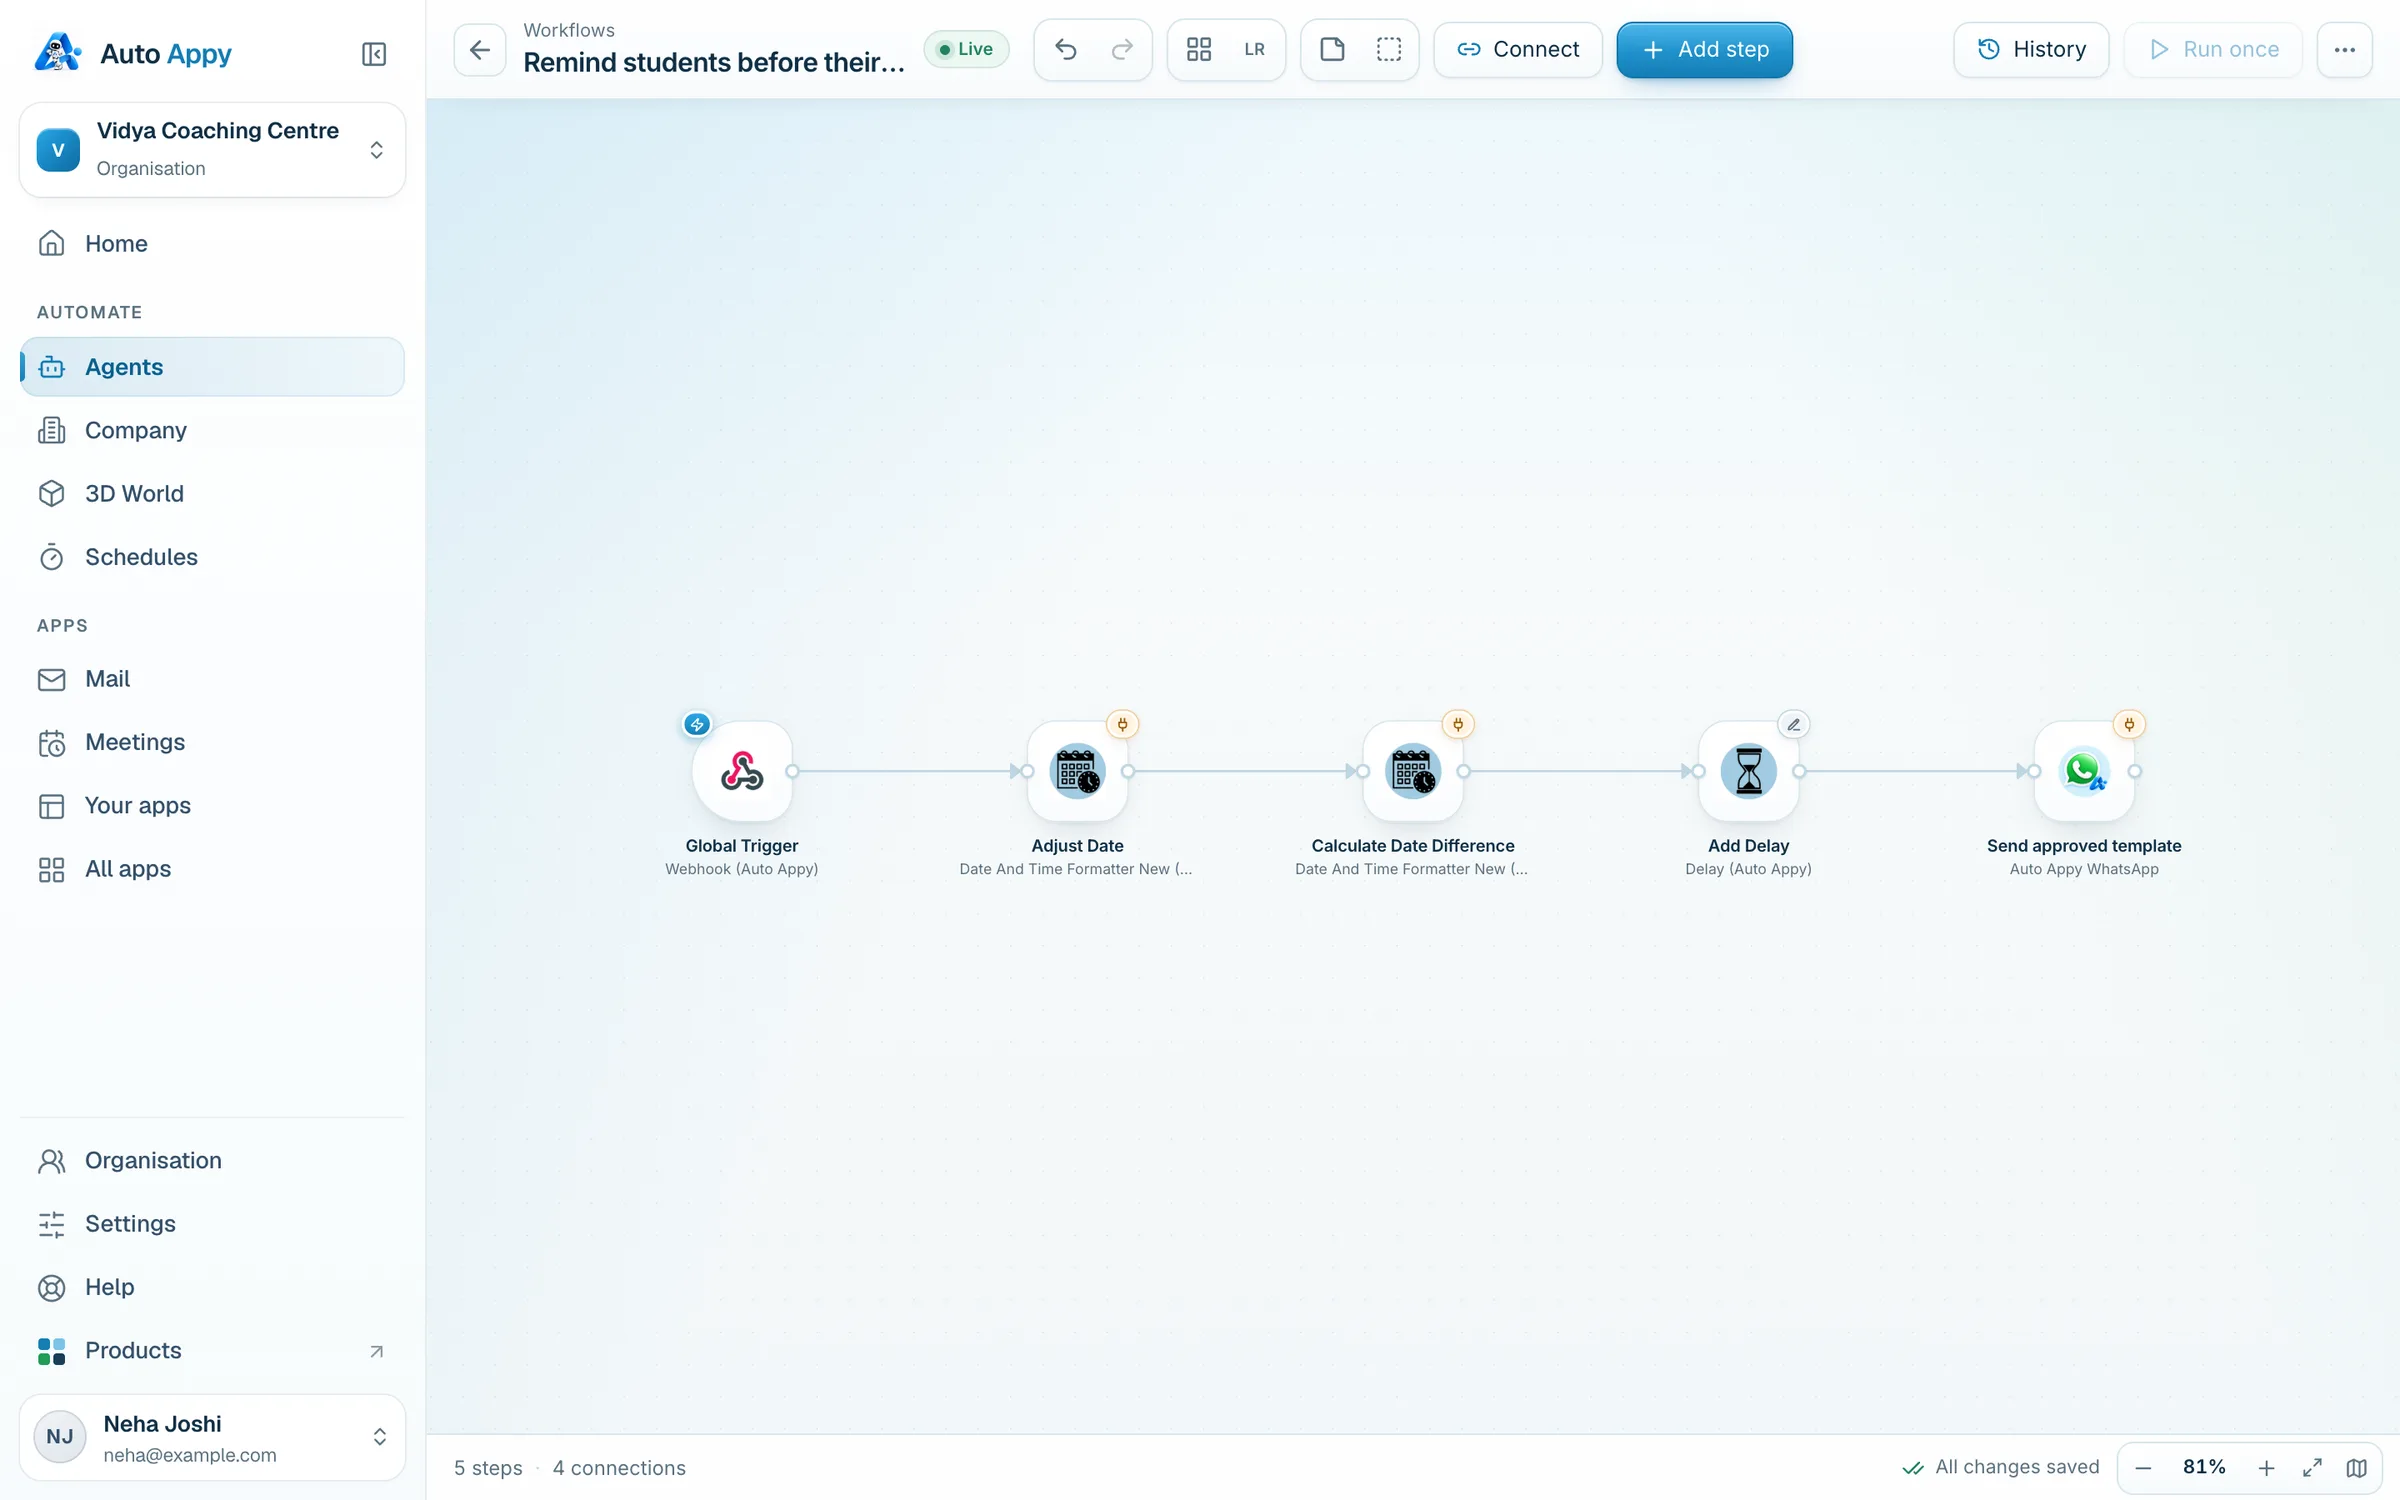Zoom in with the plus button
2400x1500 pixels.
pyautogui.click(x=2266, y=1468)
